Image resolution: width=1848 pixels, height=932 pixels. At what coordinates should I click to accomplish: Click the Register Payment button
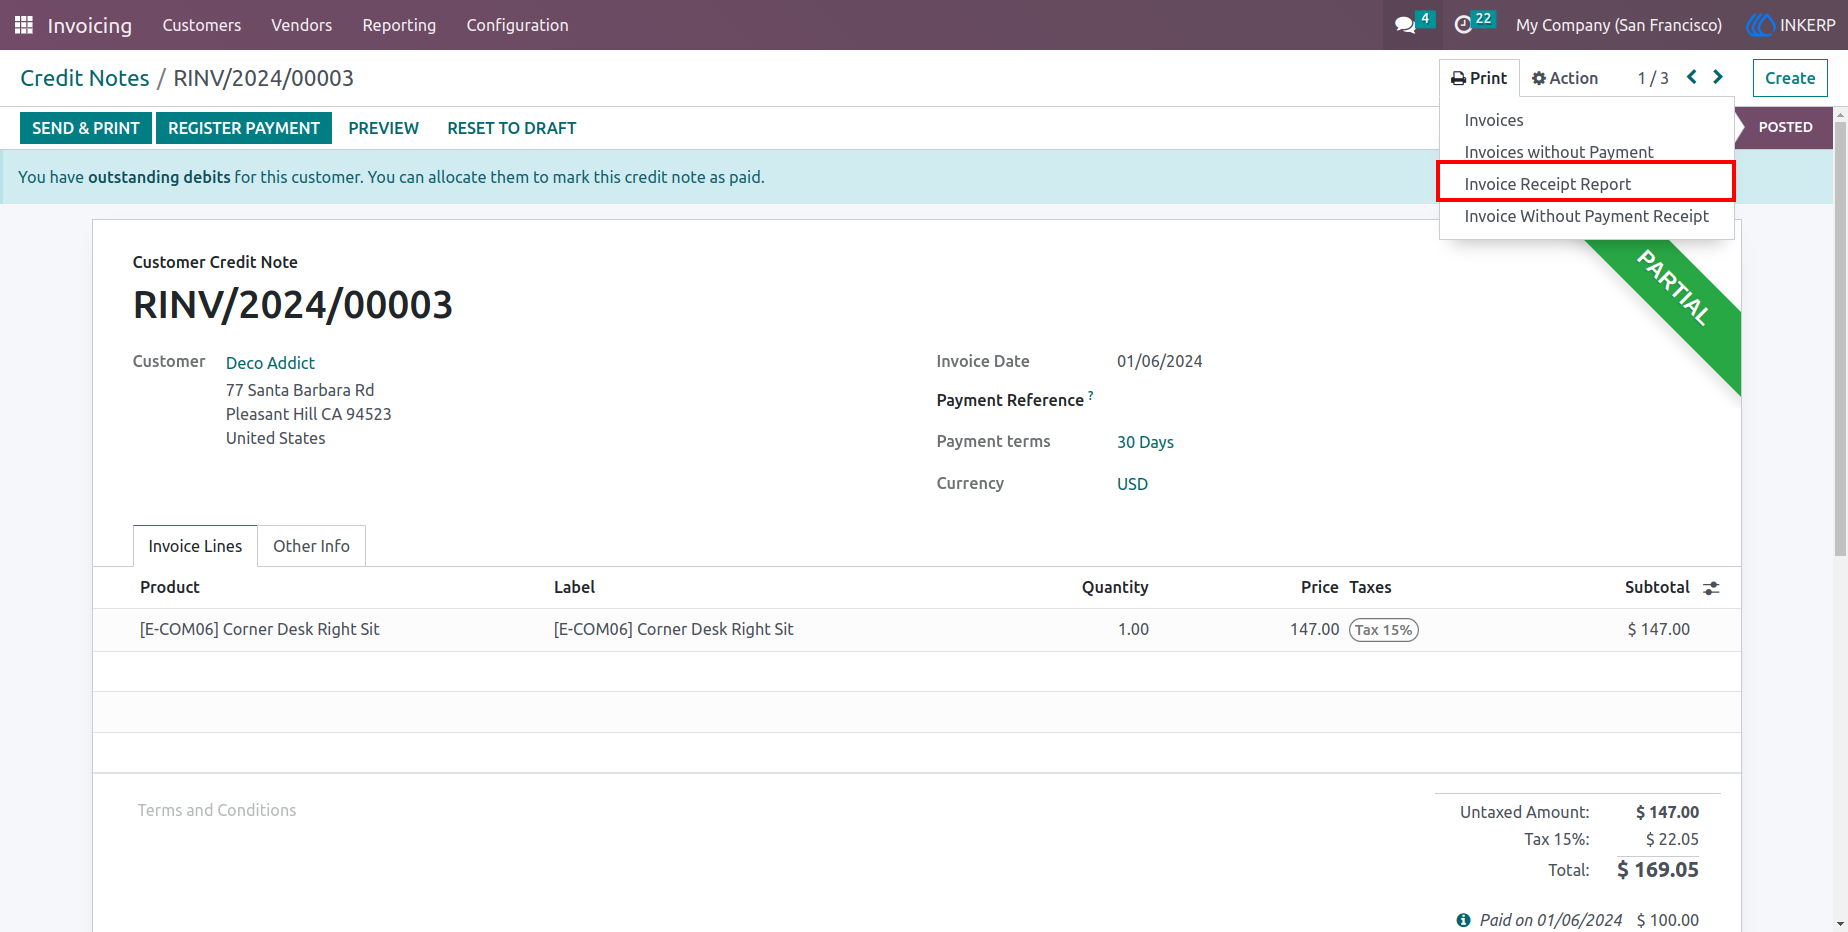(244, 128)
